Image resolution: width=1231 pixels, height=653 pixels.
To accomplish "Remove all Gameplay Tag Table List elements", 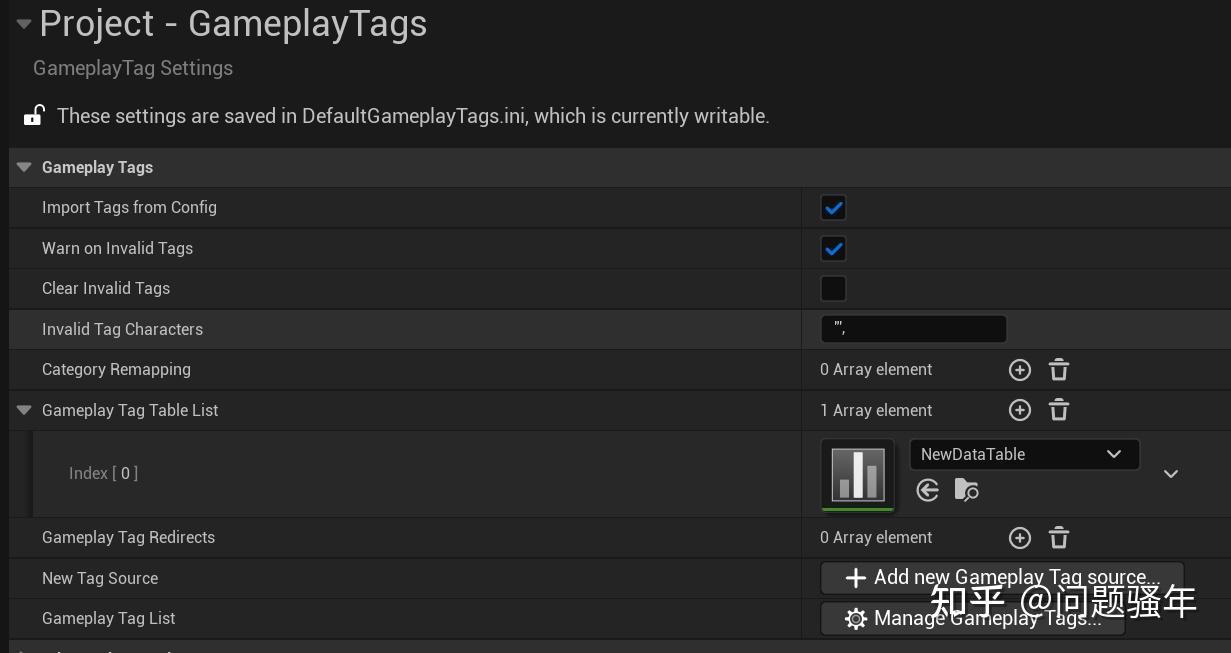I will 1059,410.
